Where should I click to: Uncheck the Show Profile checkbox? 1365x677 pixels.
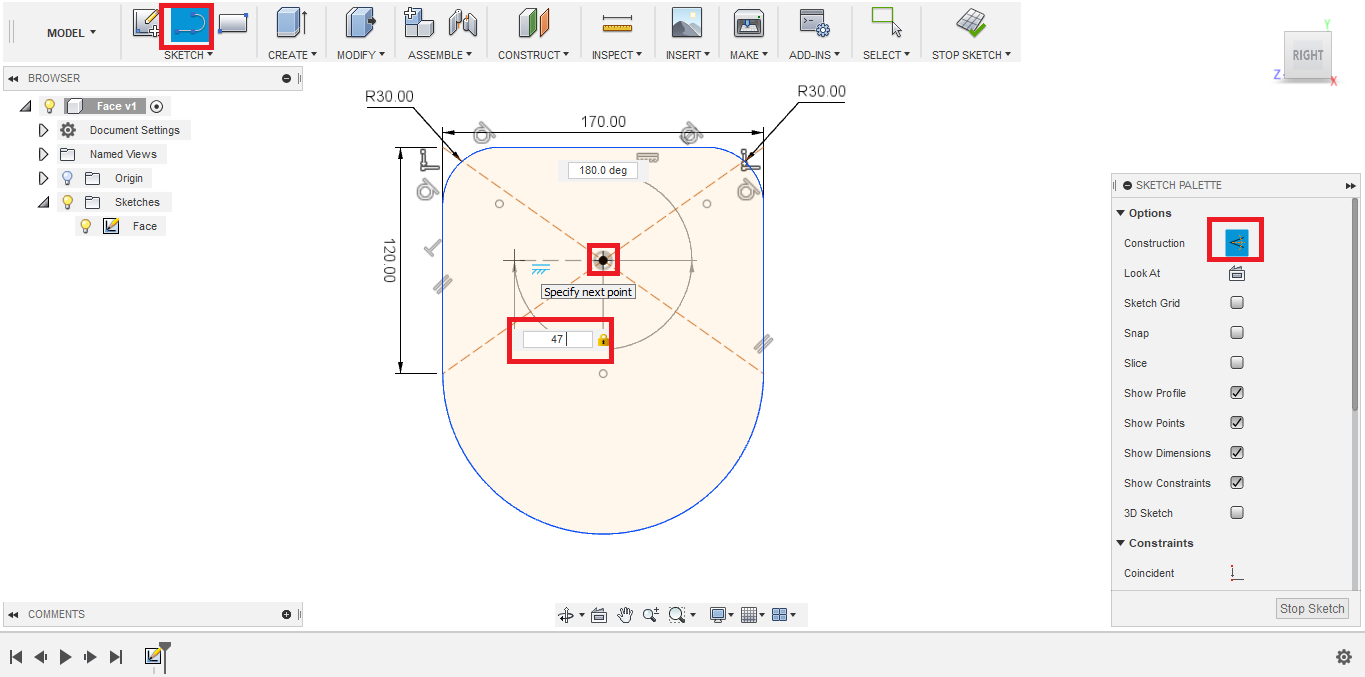pyautogui.click(x=1237, y=393)
